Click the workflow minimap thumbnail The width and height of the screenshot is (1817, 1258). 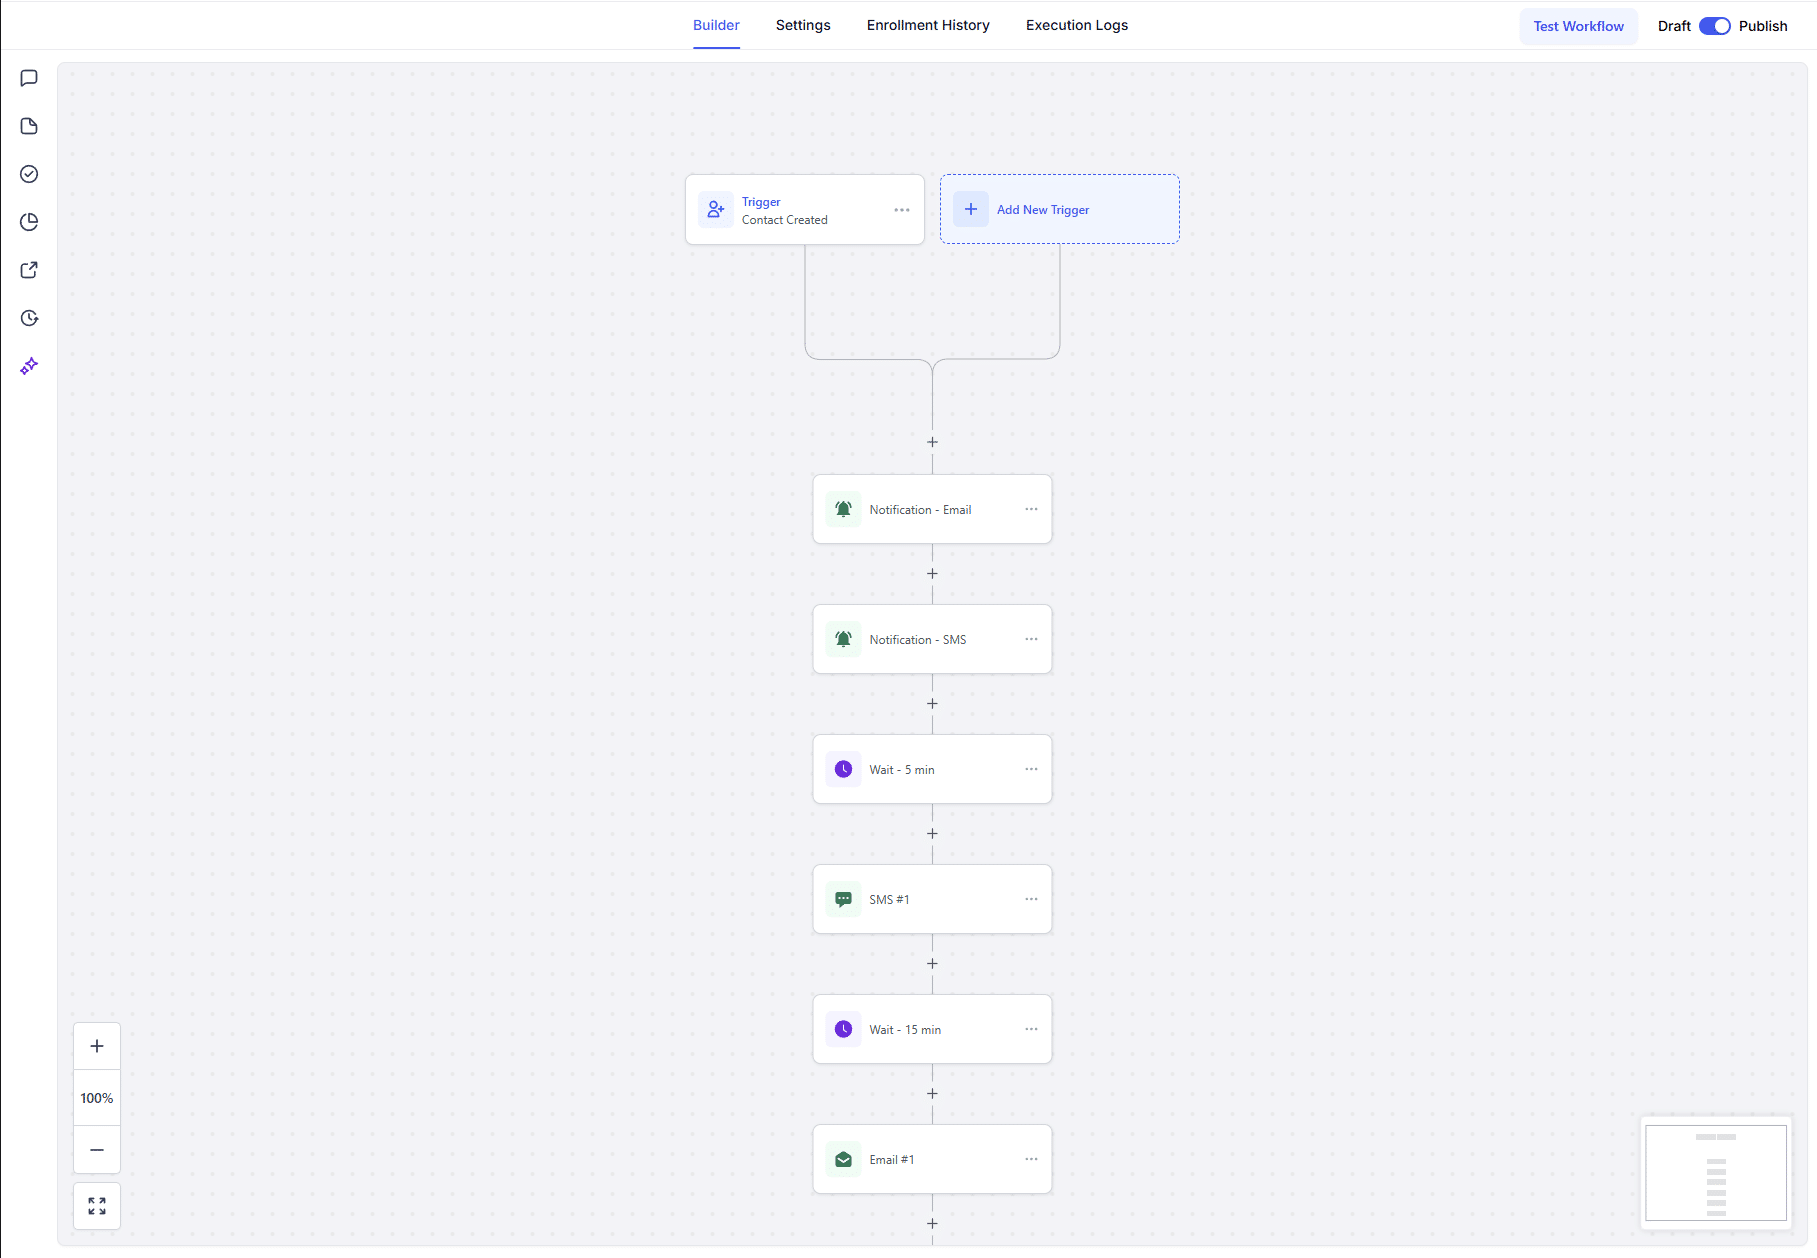[x=1715, y=1172]
